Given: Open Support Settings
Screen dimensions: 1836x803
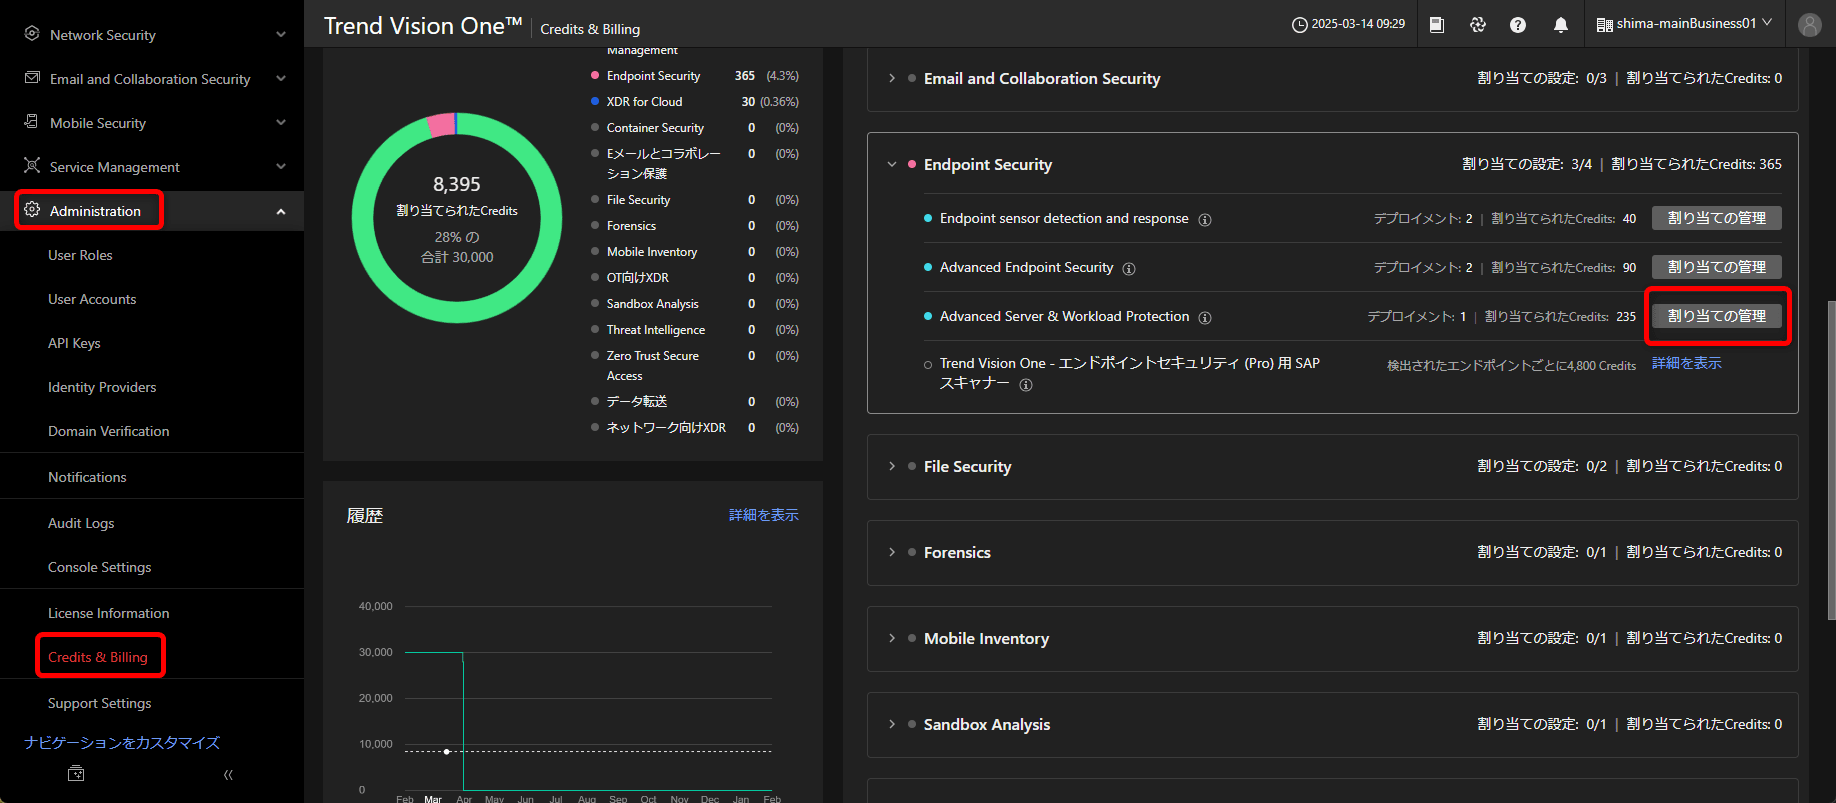Looking at the screenshot, I should coord(100,703).
